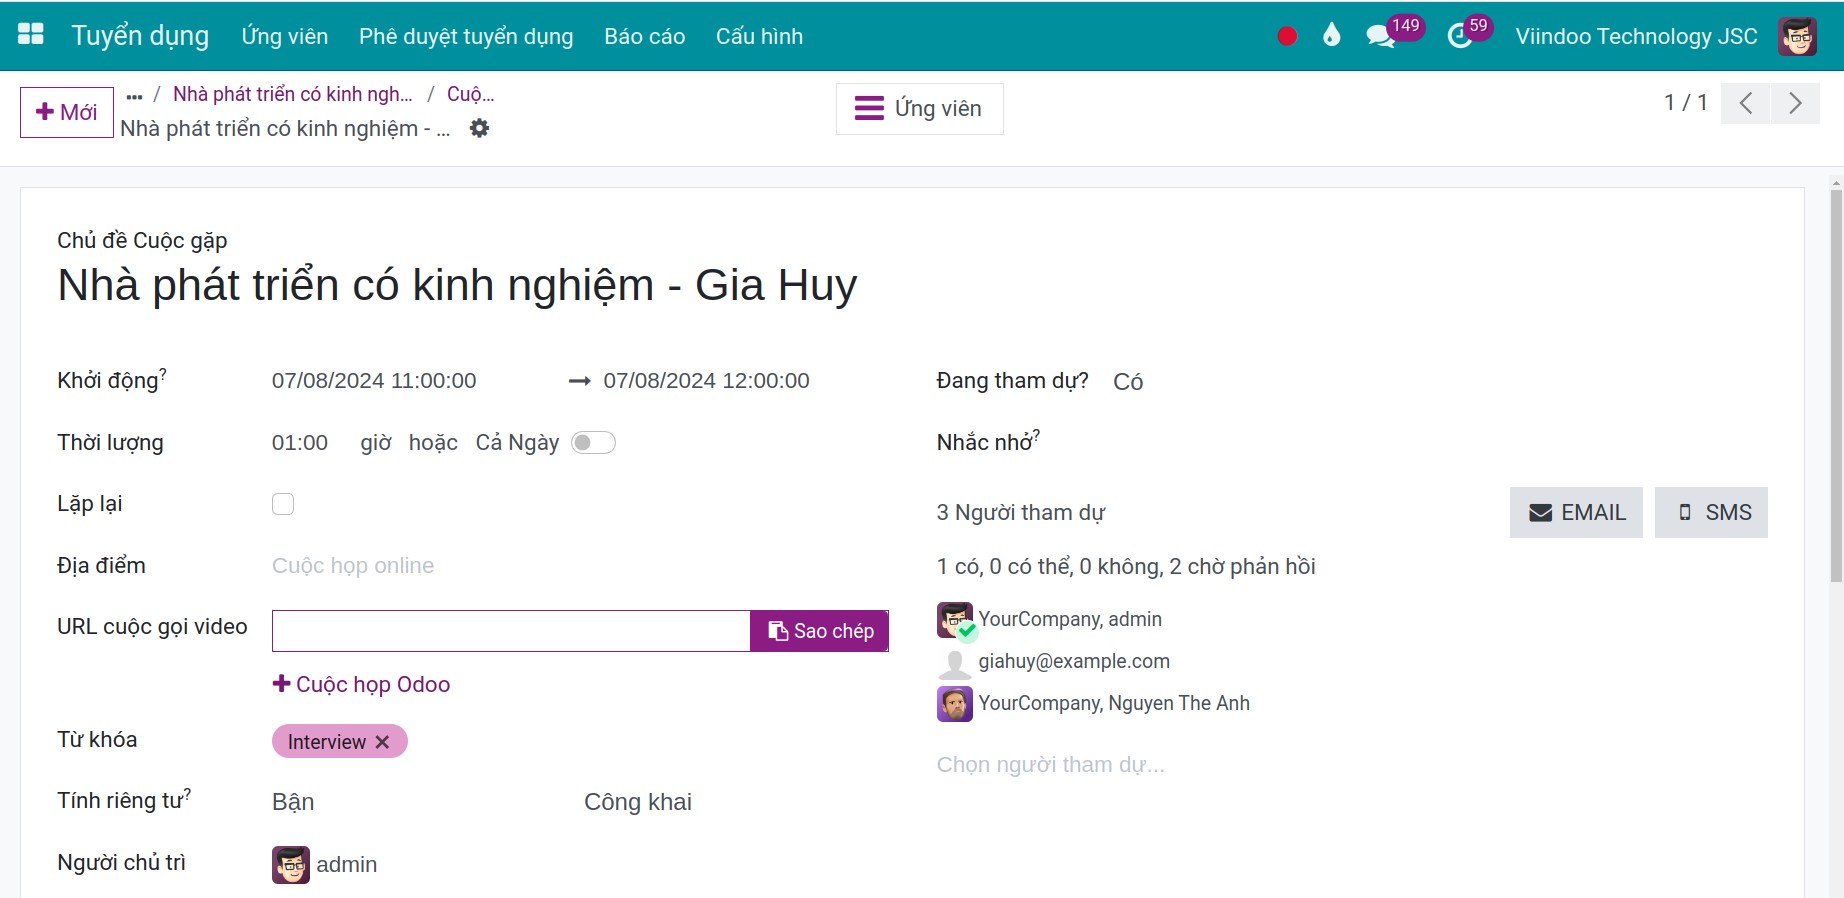Open the Báo cáo menu
Viewport: 1844px width, 898px height.
645,36
